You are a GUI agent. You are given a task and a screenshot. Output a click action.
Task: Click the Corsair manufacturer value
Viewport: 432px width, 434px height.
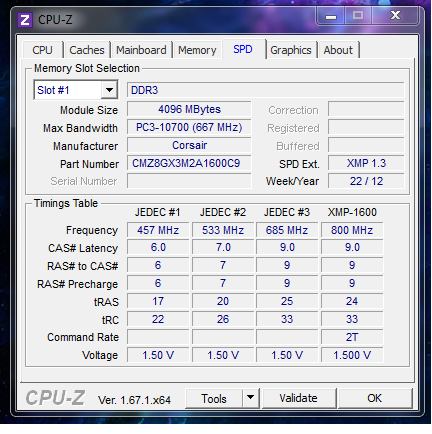click(189, 145)
